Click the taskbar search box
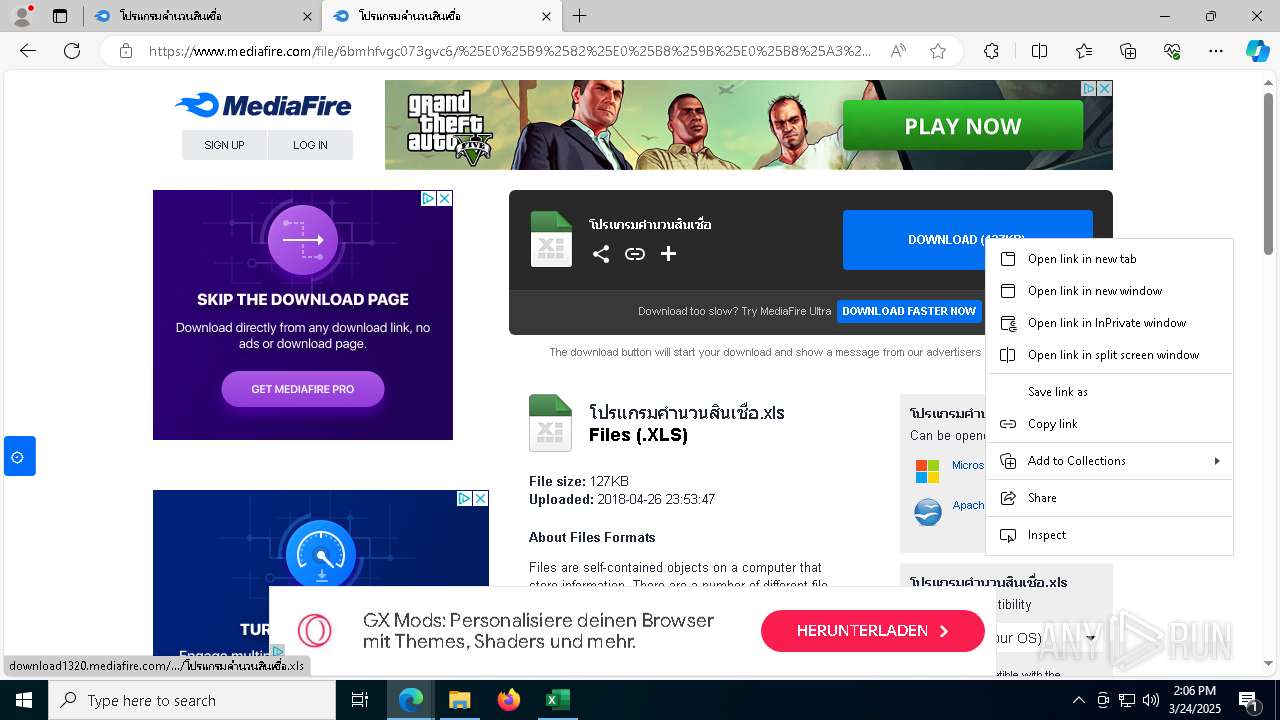Screen dimensions: 1280x720 [192, 700]
